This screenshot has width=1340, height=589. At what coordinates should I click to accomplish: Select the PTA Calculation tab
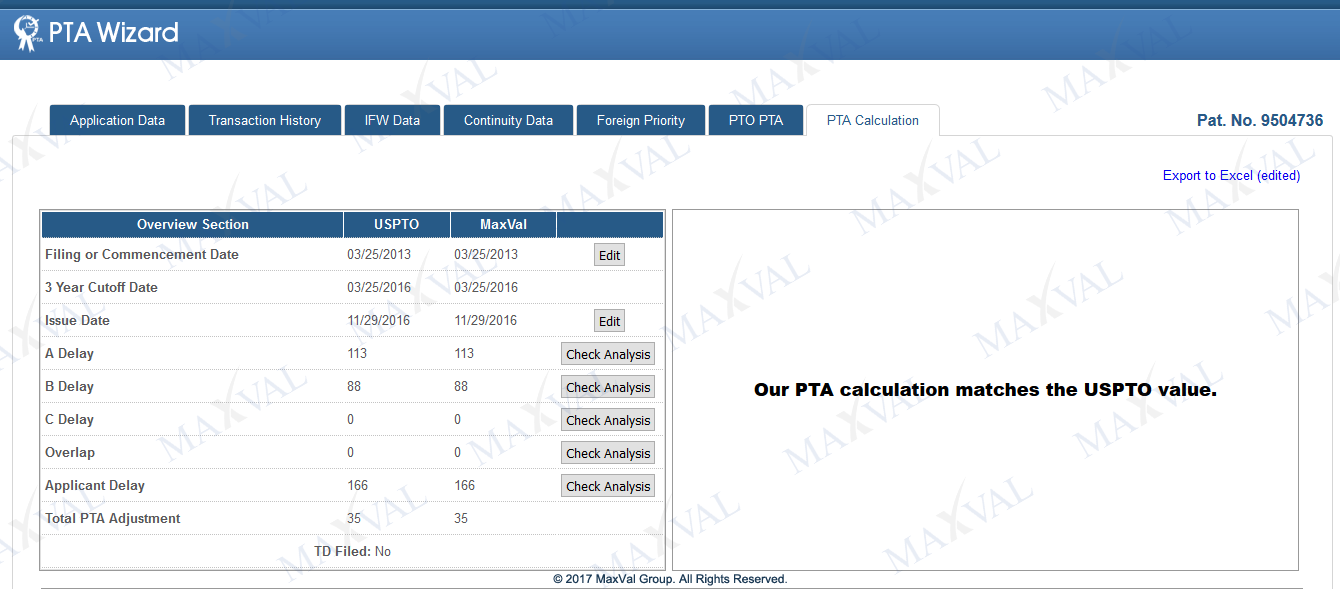[873, 120]
